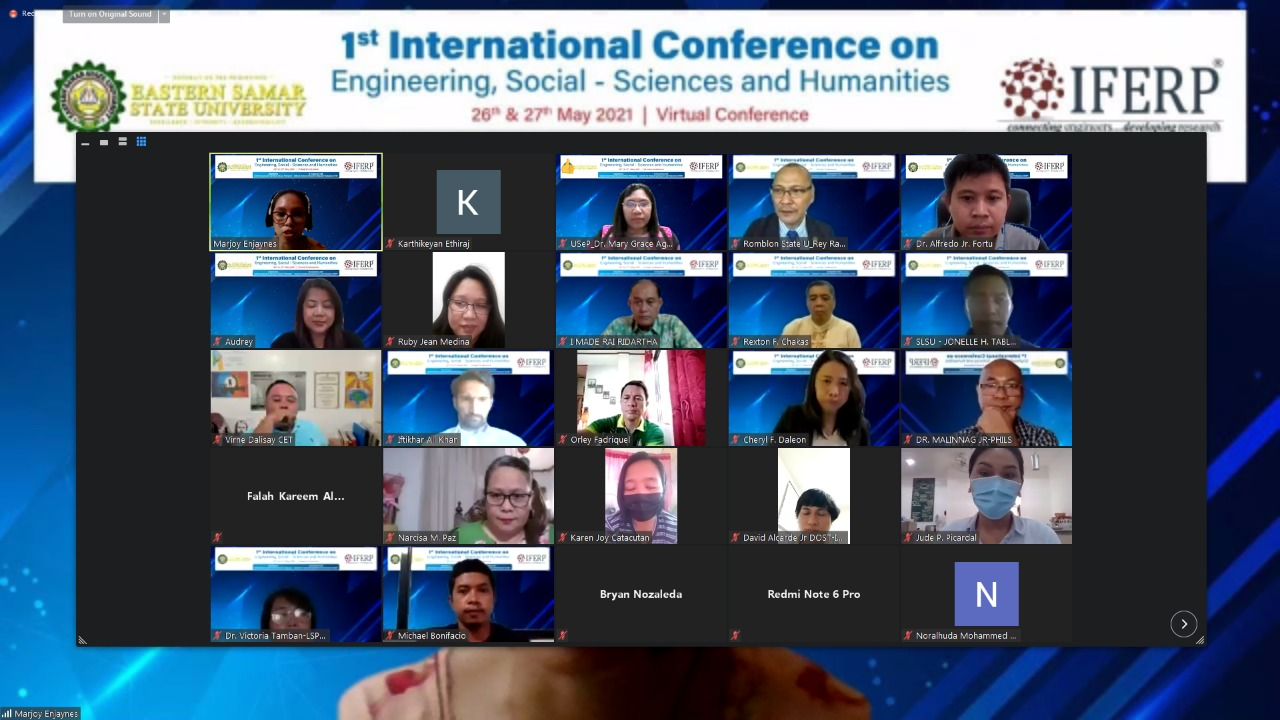Select Dr. Alfredo Jr. Fortu video tile
This screenshot has height=720, width=1280.
pyautogui.click(x=986, y=202)
